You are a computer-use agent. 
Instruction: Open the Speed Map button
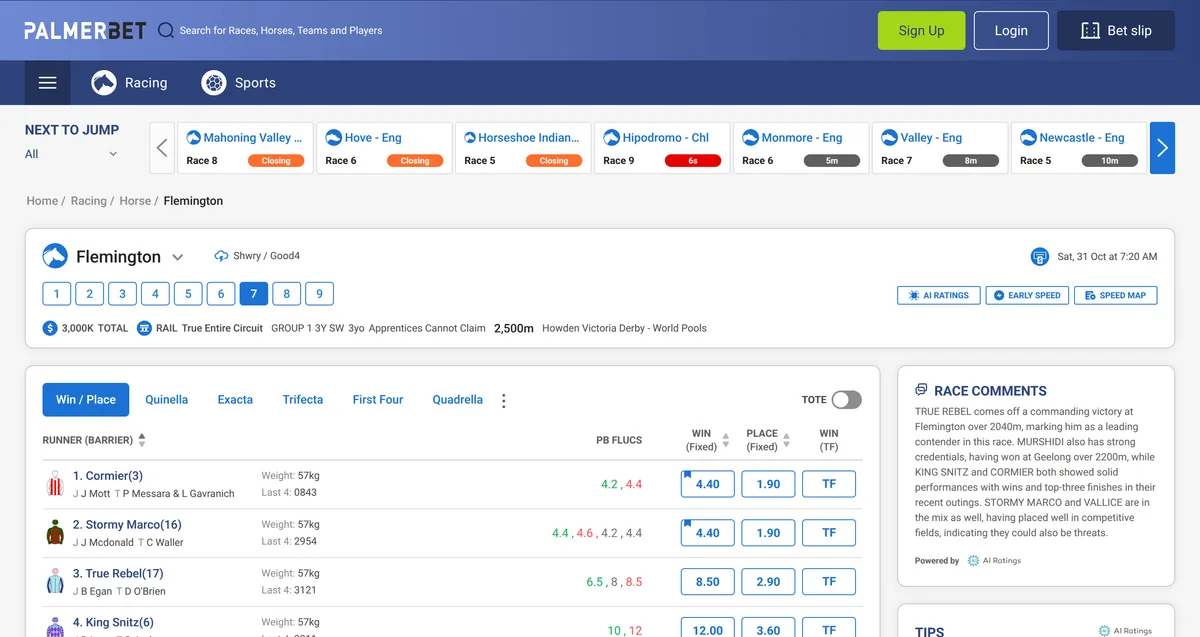coord(1115,295)
